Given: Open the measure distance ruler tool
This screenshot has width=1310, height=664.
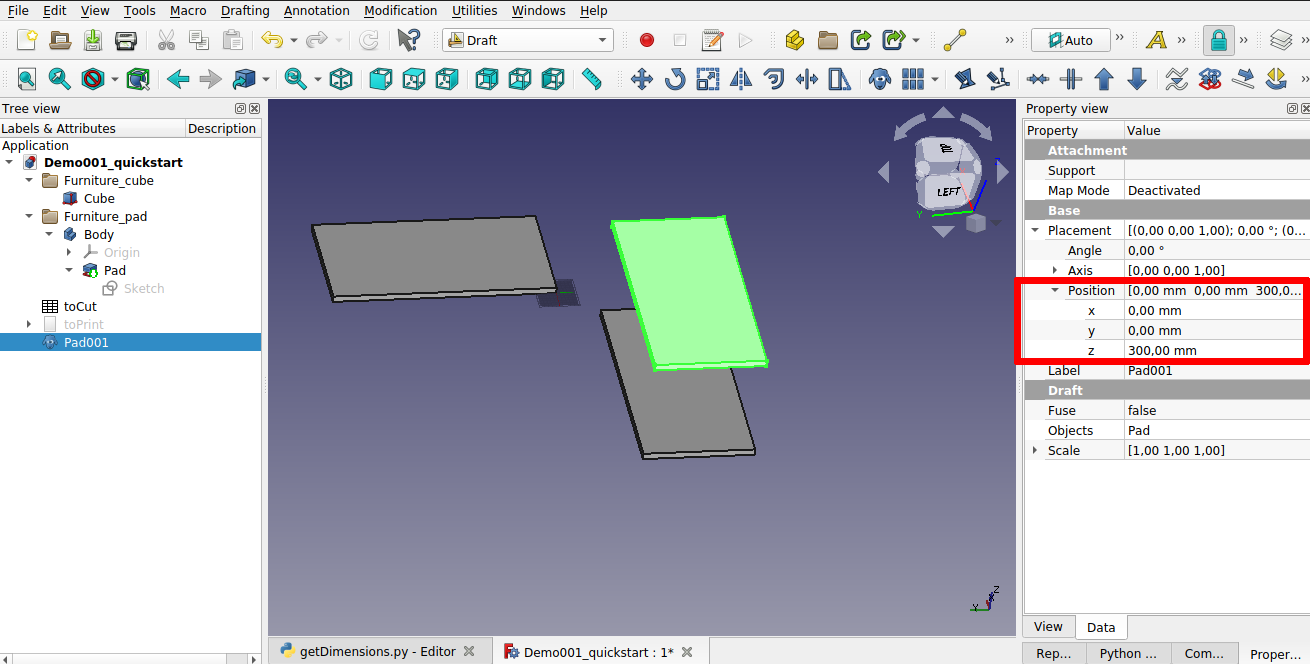Looking at the screenshot, I should click(x=591, y=79).
